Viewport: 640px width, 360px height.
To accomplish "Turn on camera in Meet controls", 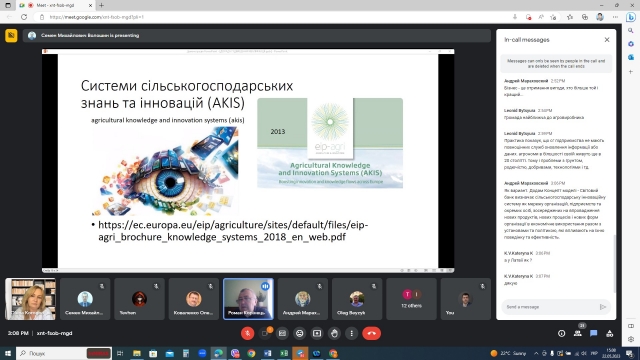I will (265, 333).
